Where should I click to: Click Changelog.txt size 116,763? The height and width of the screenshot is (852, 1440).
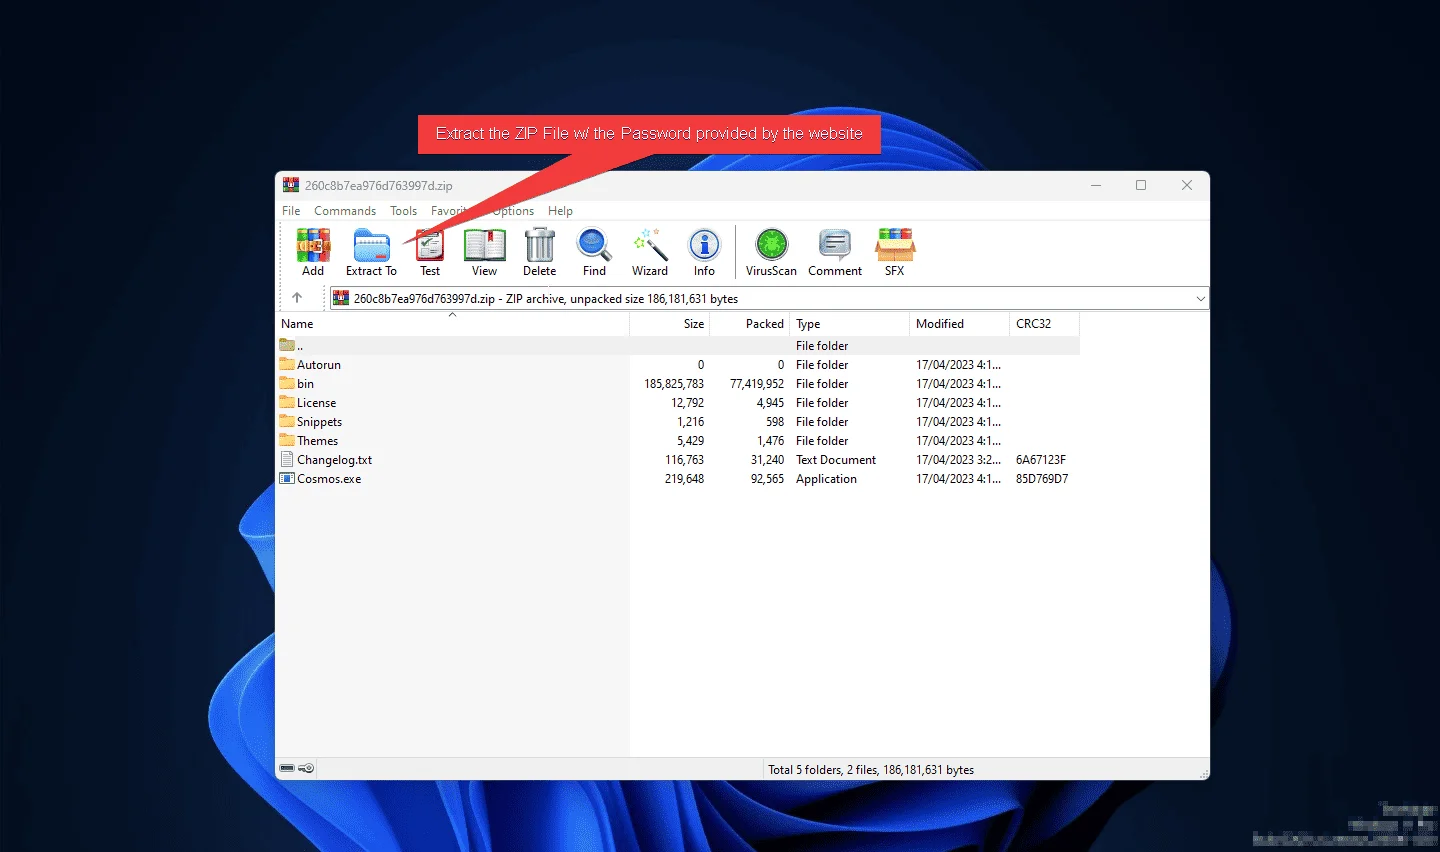684,460
